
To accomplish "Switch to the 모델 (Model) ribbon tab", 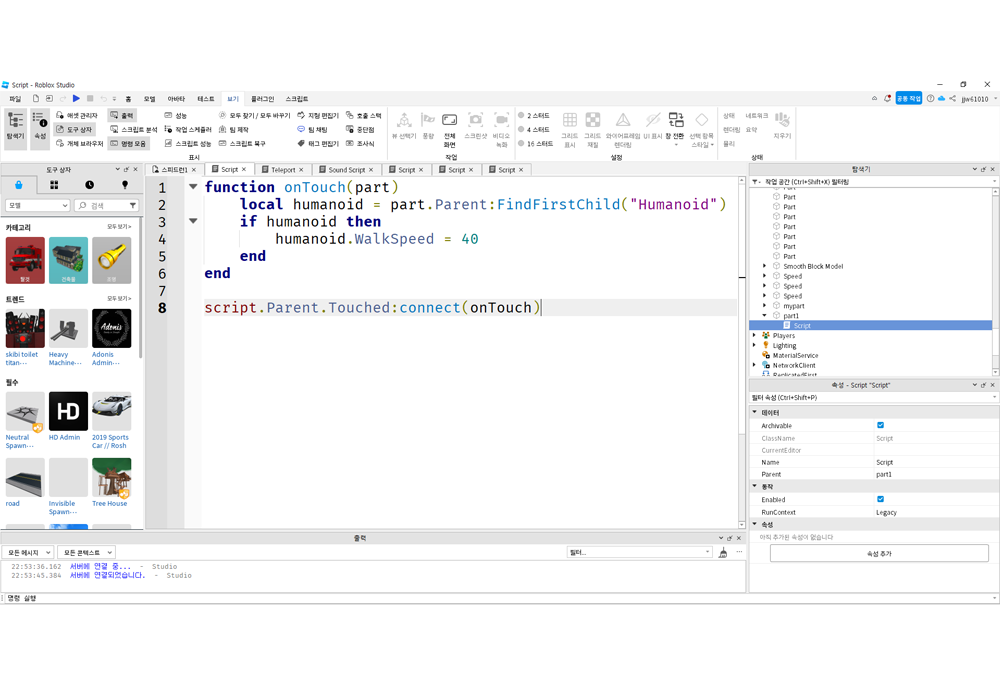I will 149,99.
